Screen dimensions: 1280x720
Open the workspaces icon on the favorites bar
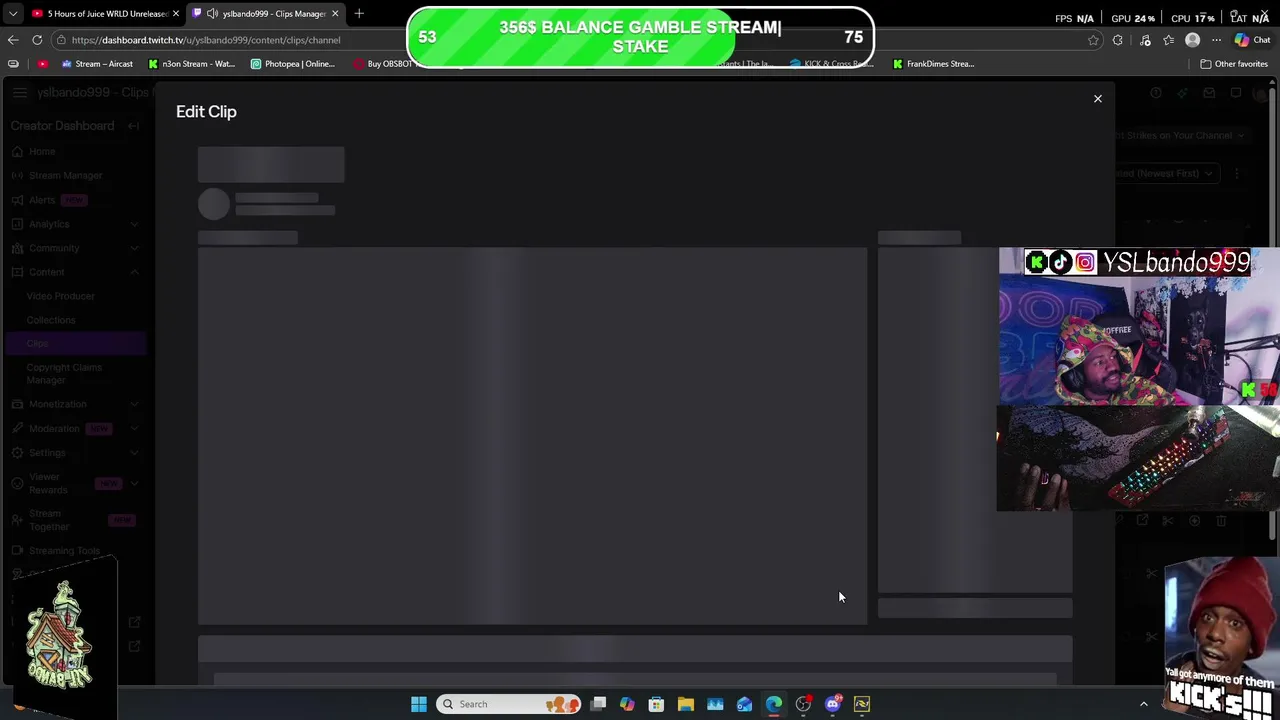[13, 64]
